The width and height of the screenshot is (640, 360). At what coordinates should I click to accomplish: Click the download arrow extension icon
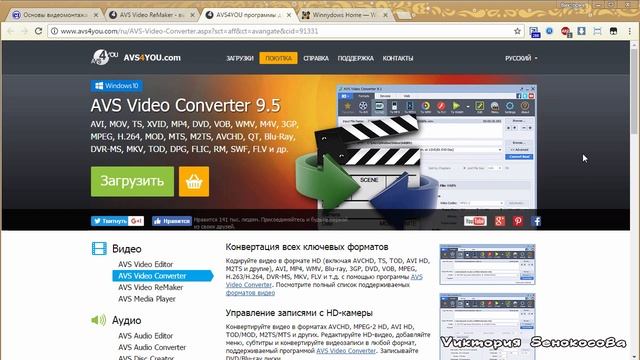click(x=581, y=31)
